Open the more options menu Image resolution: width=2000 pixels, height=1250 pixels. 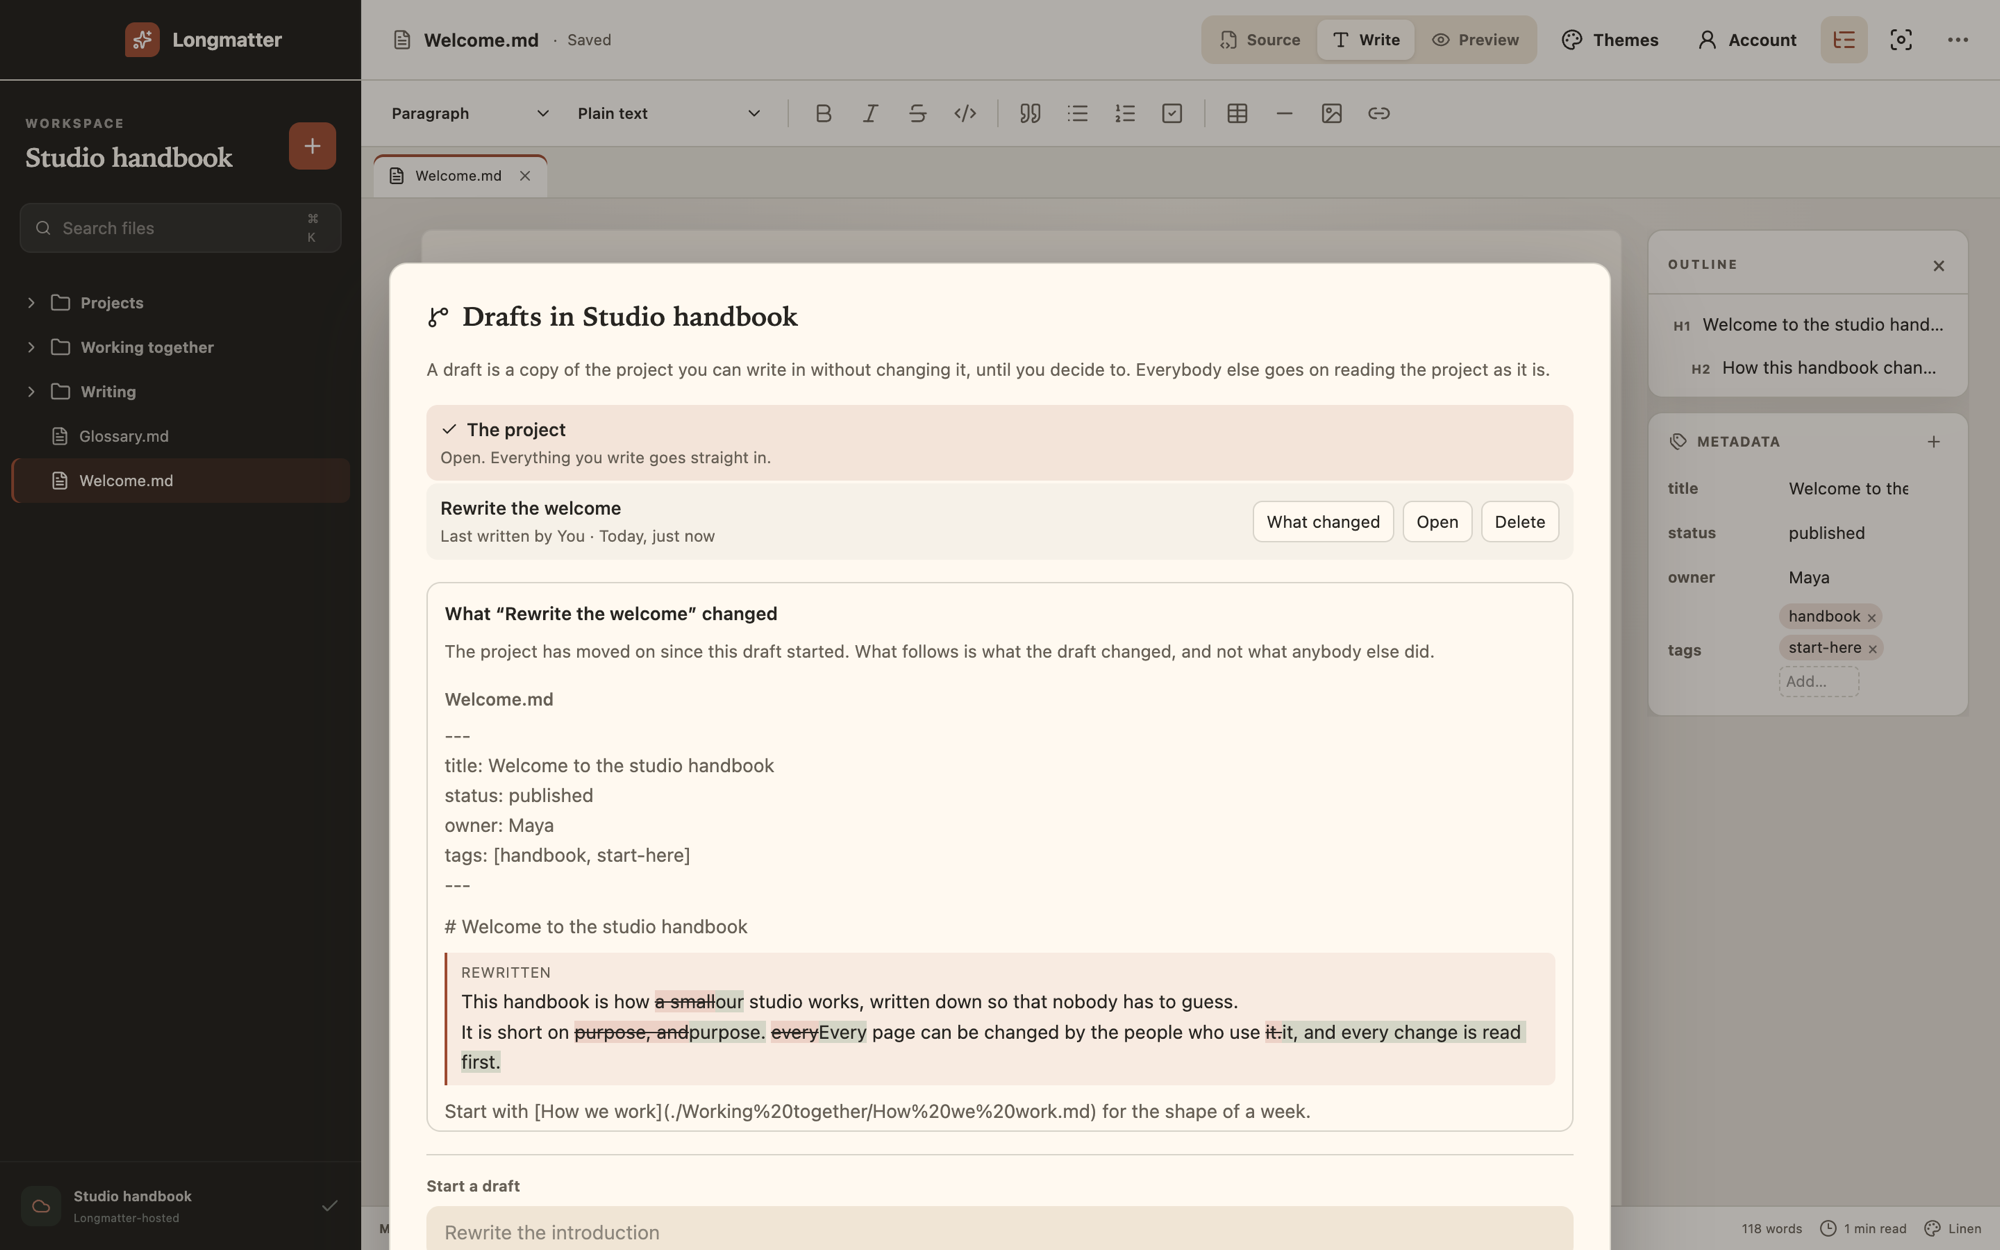click(x=1958, y=40)
